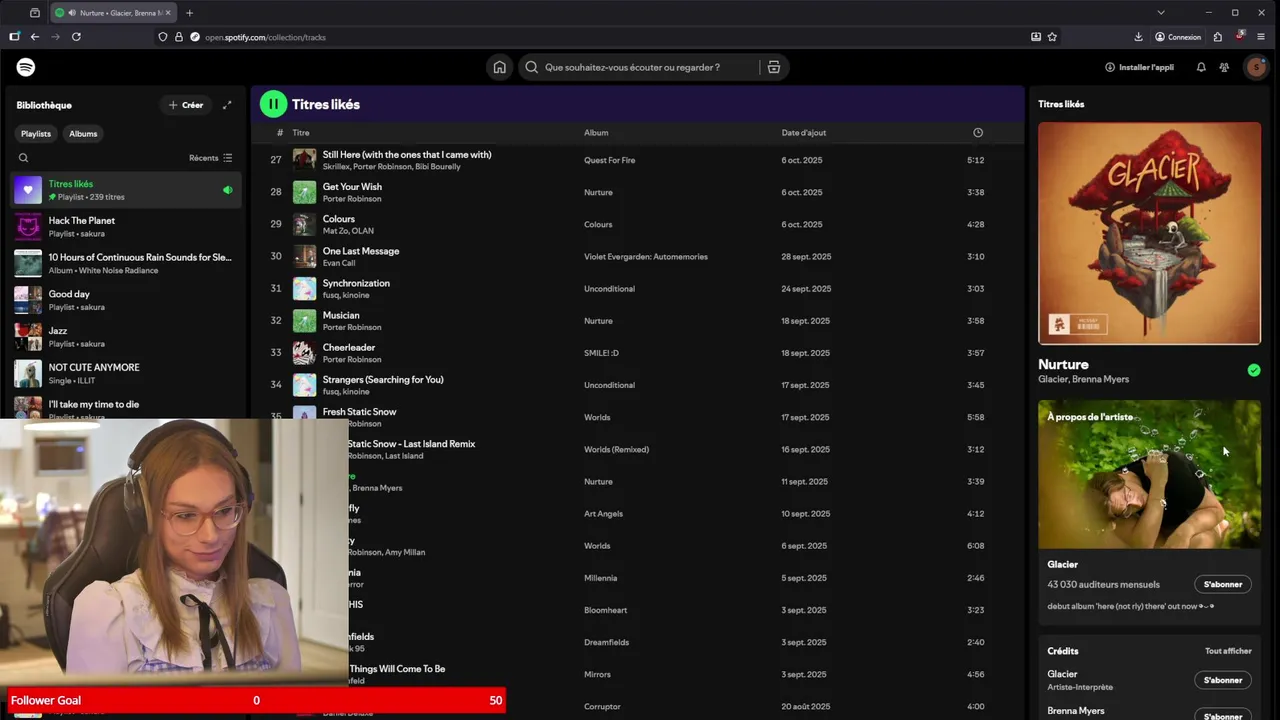Open Violet Evergarden: Automemories album link

646,257
